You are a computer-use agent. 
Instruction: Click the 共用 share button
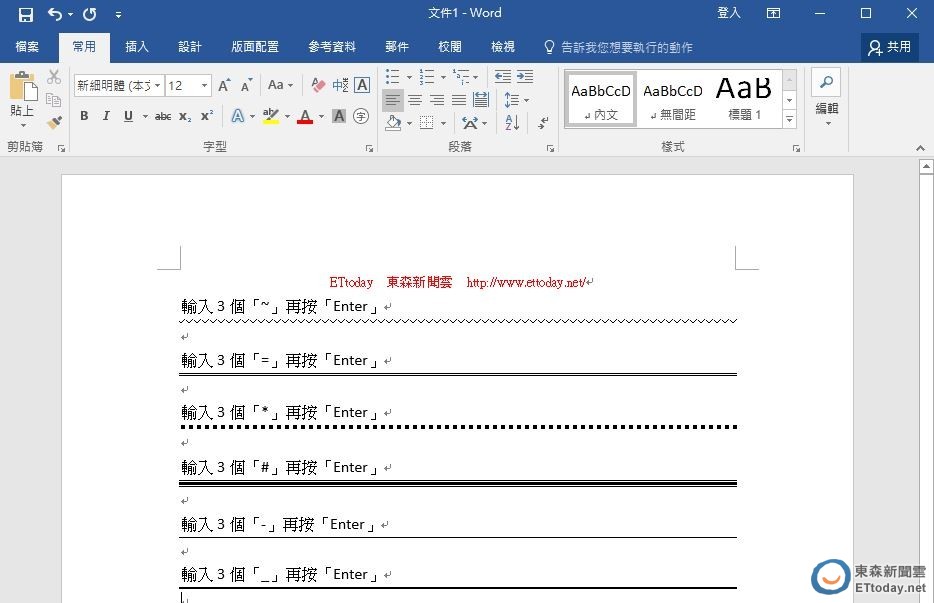pyautogui.click(x=890, y=47)
